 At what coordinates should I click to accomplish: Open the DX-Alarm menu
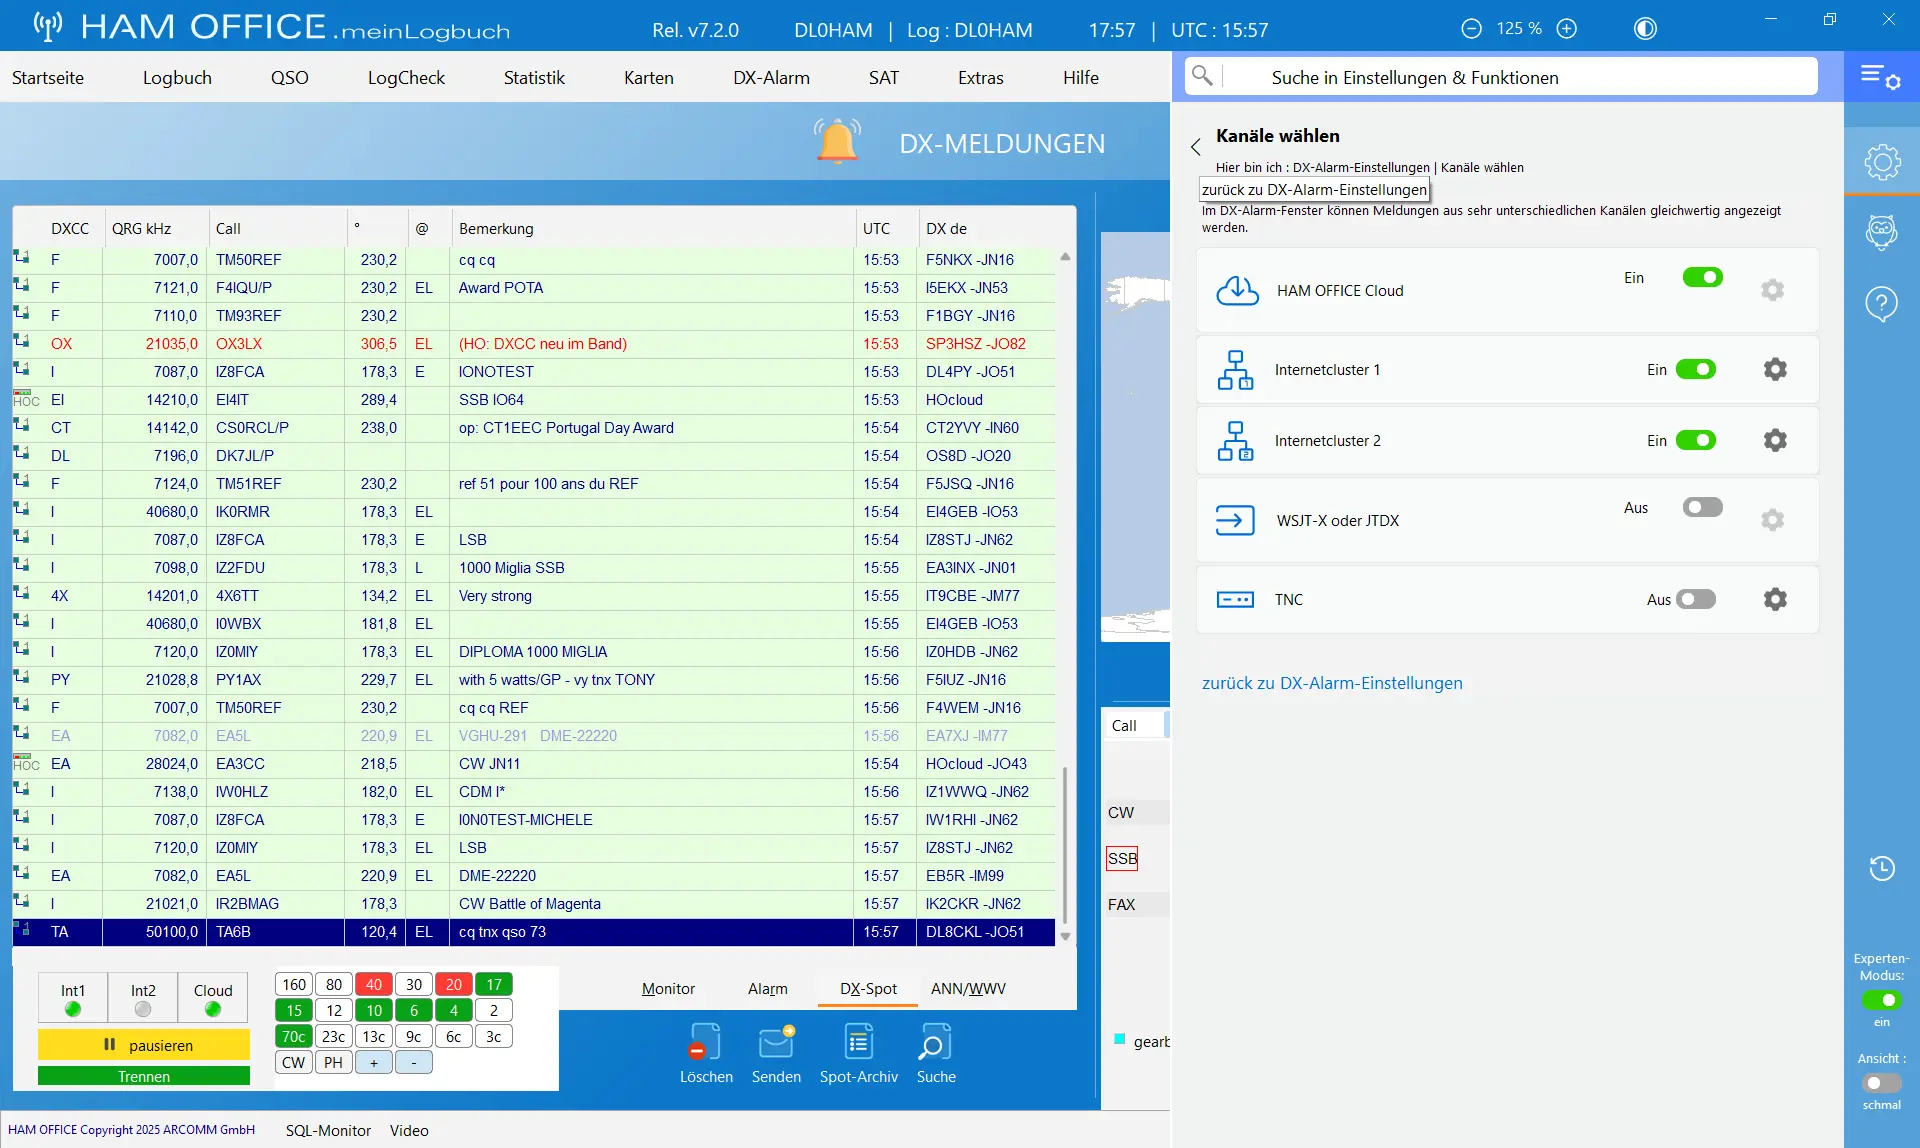[771, 77]
